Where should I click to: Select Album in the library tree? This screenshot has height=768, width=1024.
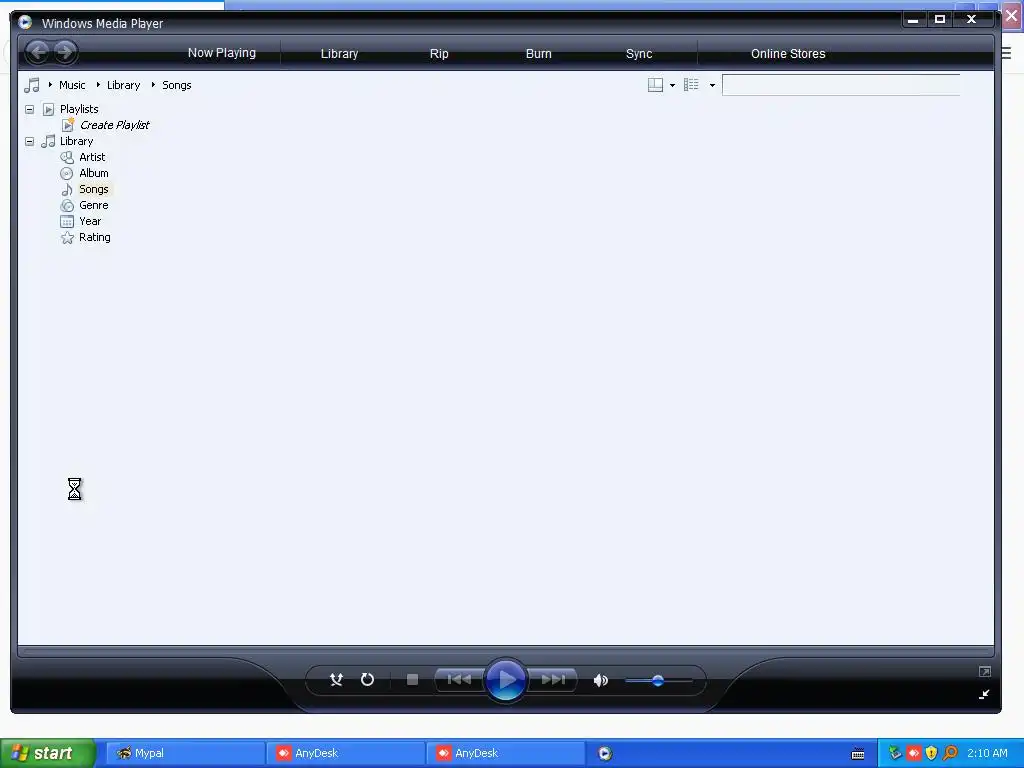pos(94,173)
